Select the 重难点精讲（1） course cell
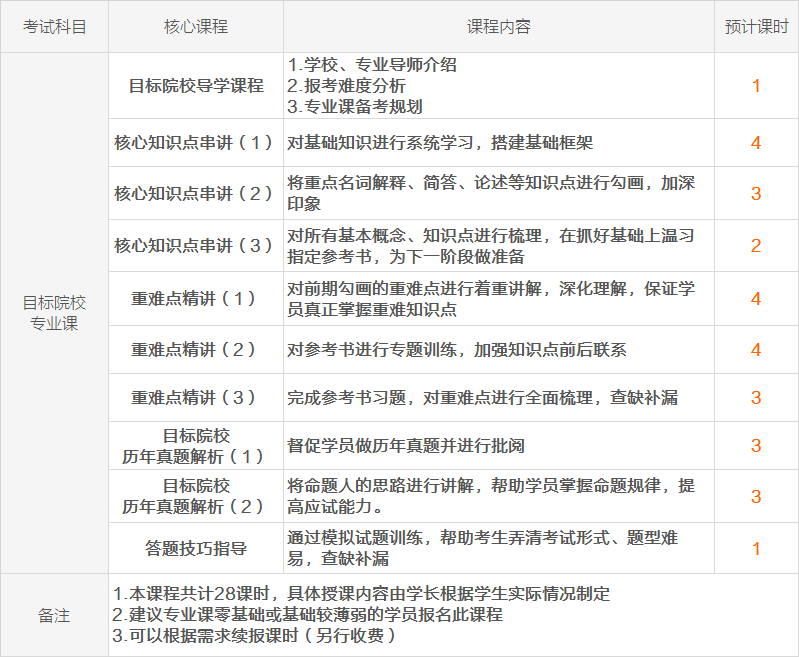 [196, 298]
